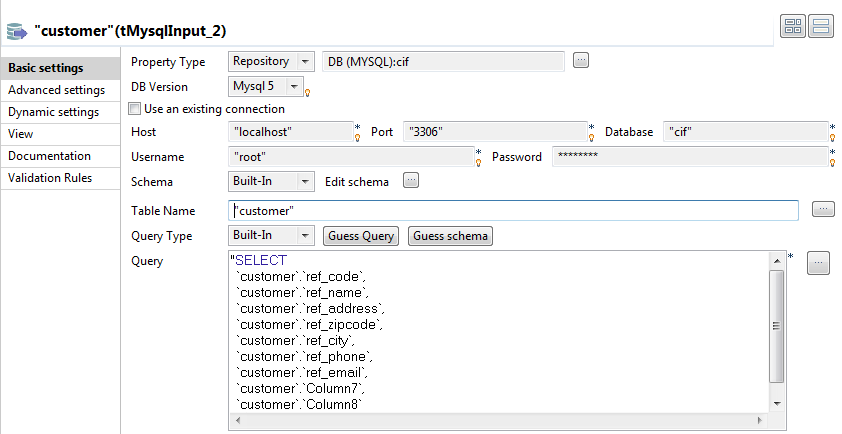Switch to the Dynamic settings tab
The width and height of the screenshot is (842, 434).
[53, 112]
